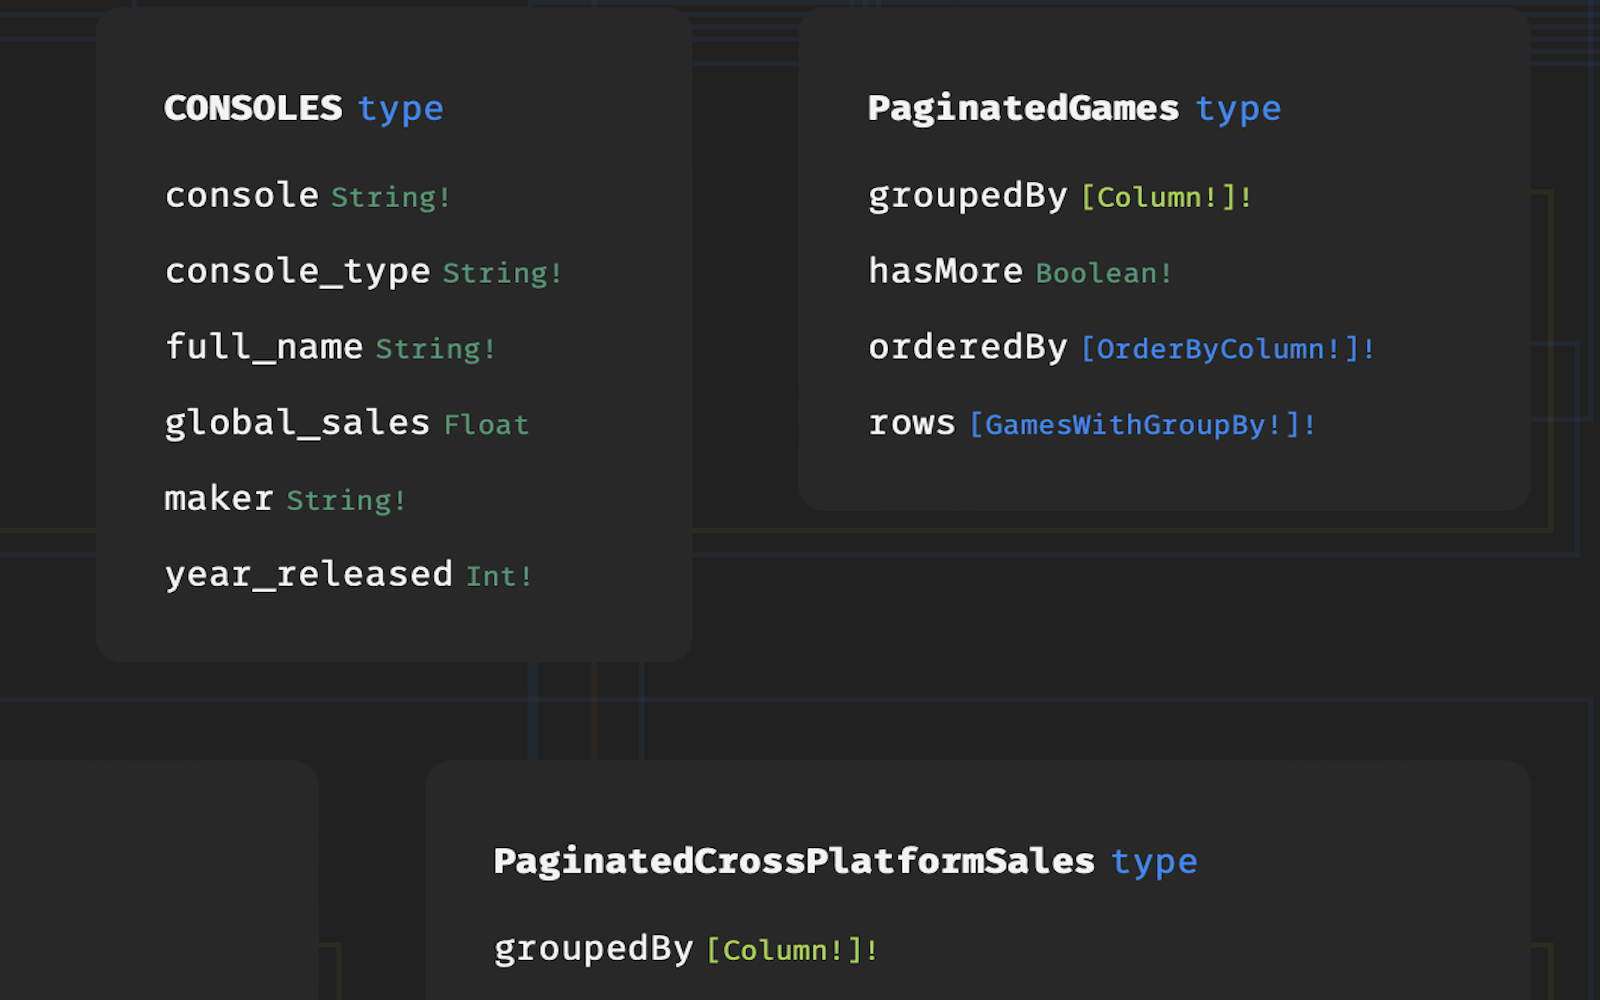The height and width of the screenshot is (1000, 1600).
Task: Open the [GamesWithGroupBy!]! type link
Action: pos(1142,425)
